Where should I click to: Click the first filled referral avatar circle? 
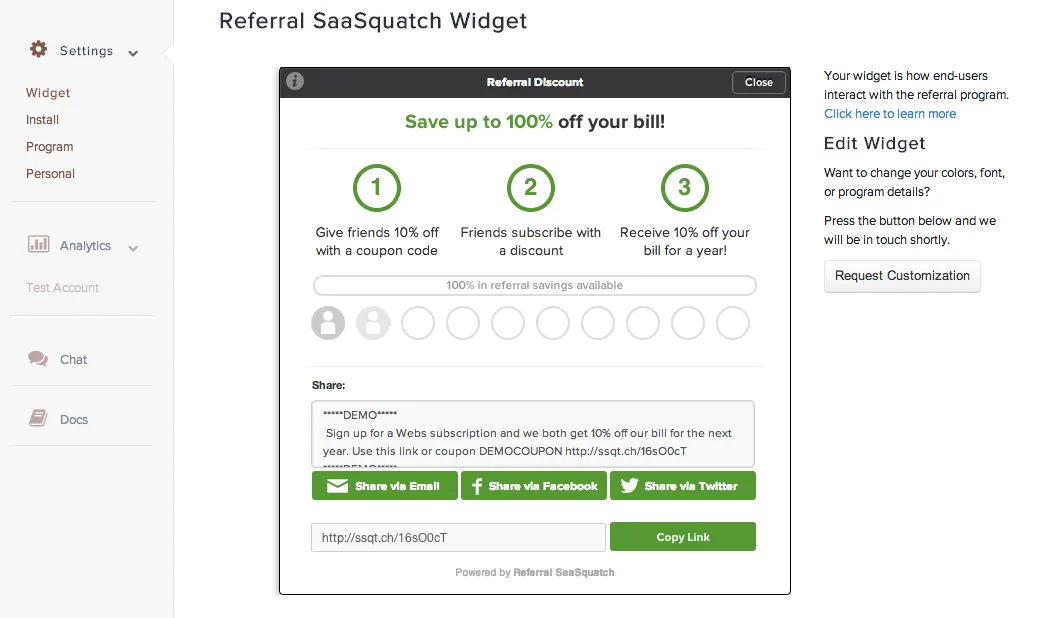(x=328, y=323)
